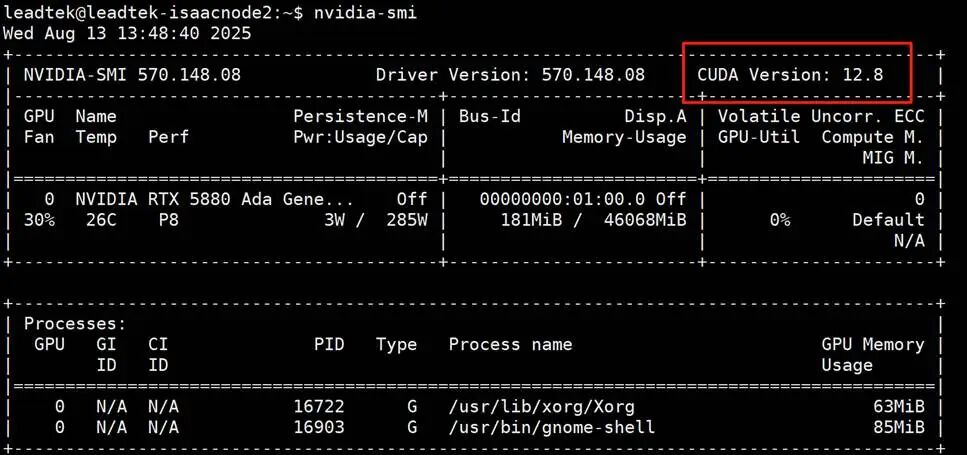Click the date line Wed Aug 13

tap(127, 33)
